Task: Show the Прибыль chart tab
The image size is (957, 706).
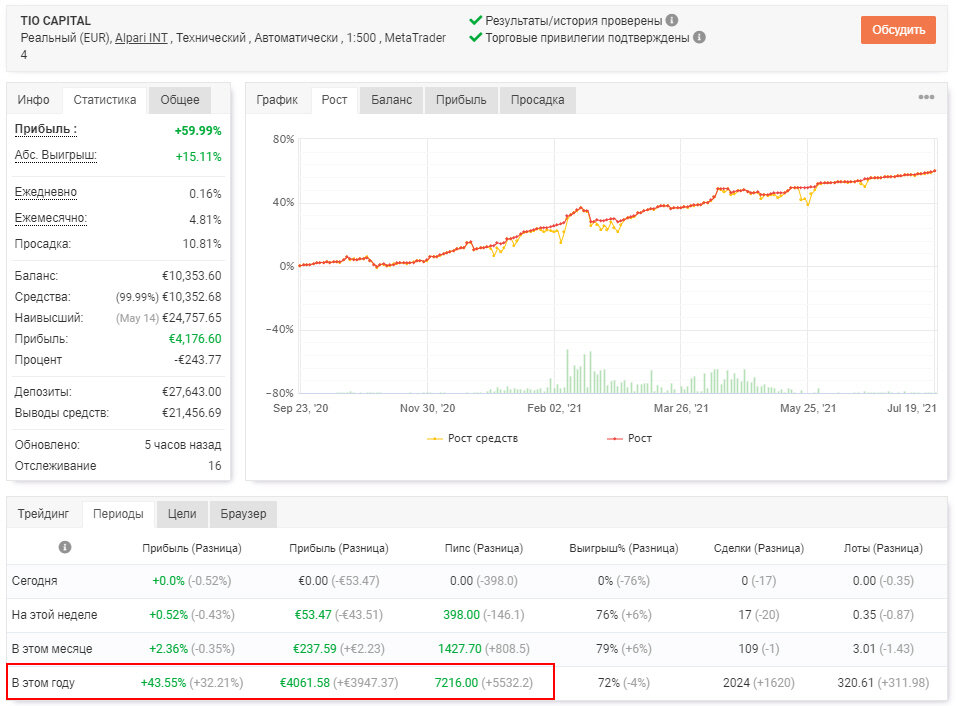Action: 461,99
